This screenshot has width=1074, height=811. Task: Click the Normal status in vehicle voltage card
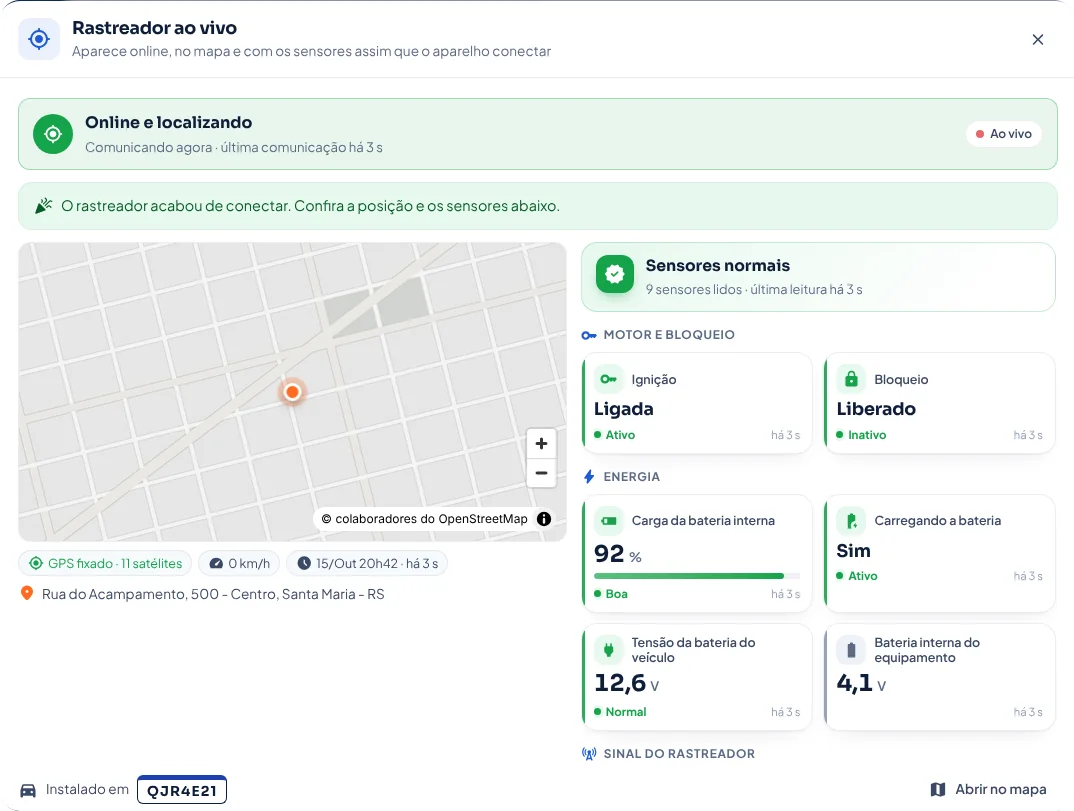pos(621,712)
